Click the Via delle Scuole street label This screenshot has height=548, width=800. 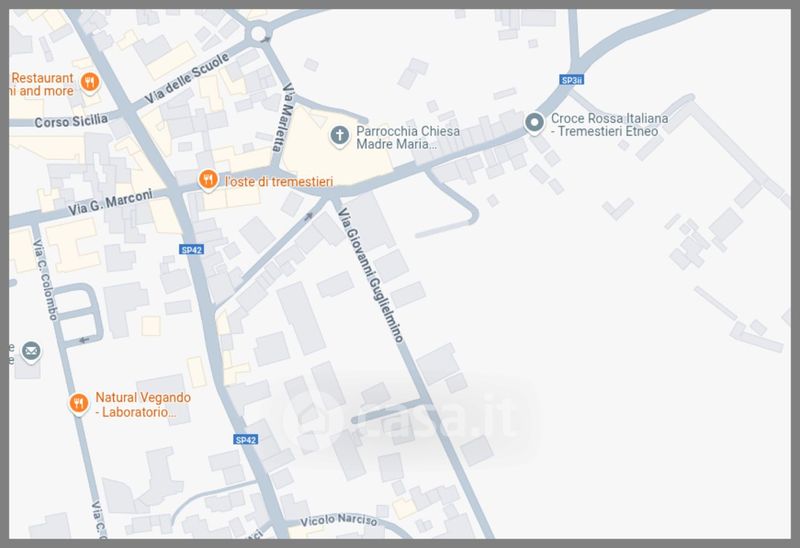[x=187, y=78]
